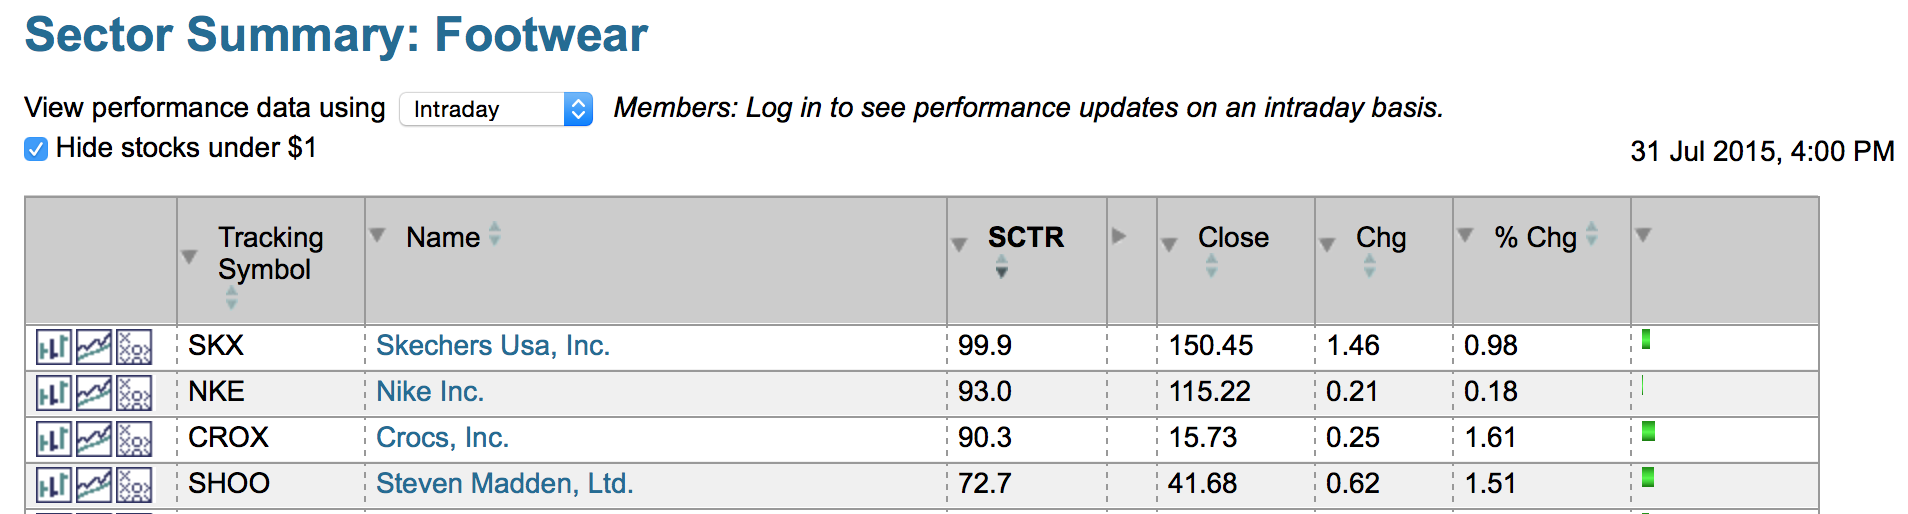Open the Nike Inc. company link
Screen dimensions: 1908x514
click(430, 392)
